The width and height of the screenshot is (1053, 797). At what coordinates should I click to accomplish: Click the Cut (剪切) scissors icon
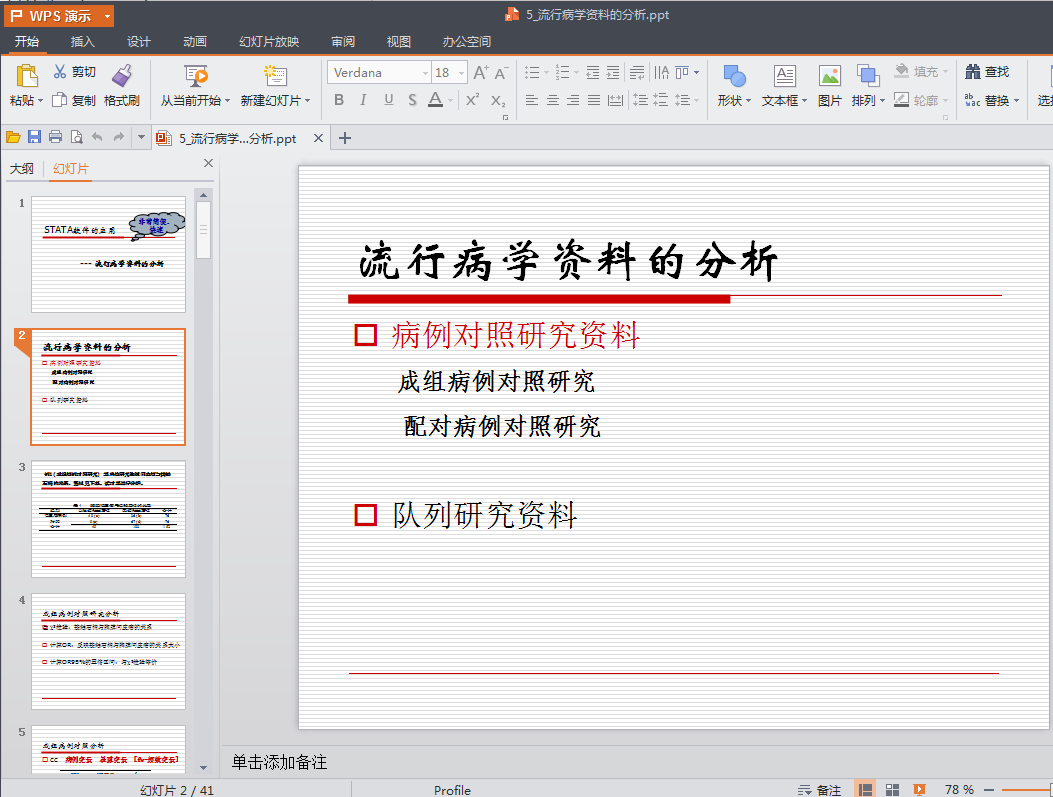[x=60, y=71]
